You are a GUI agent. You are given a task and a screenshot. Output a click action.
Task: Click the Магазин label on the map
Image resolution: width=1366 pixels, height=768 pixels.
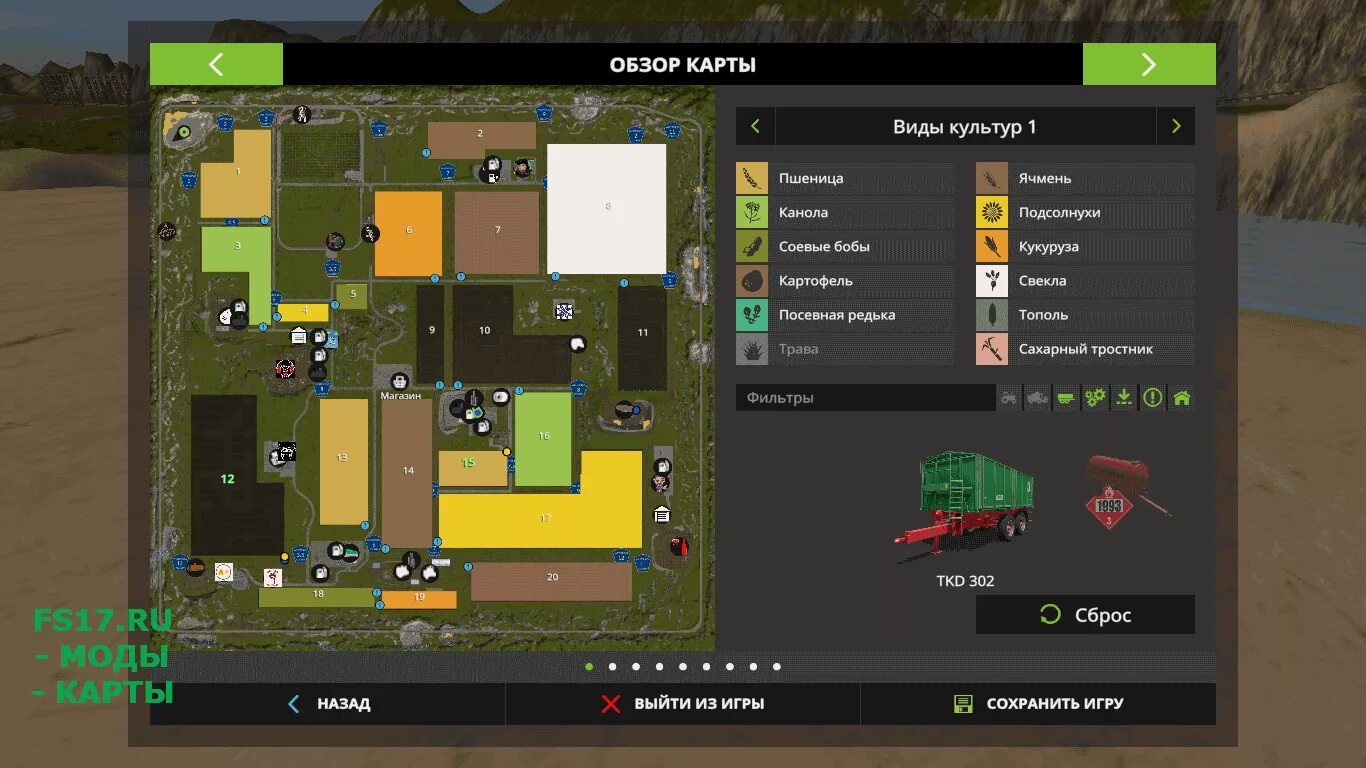click(400, 396)
